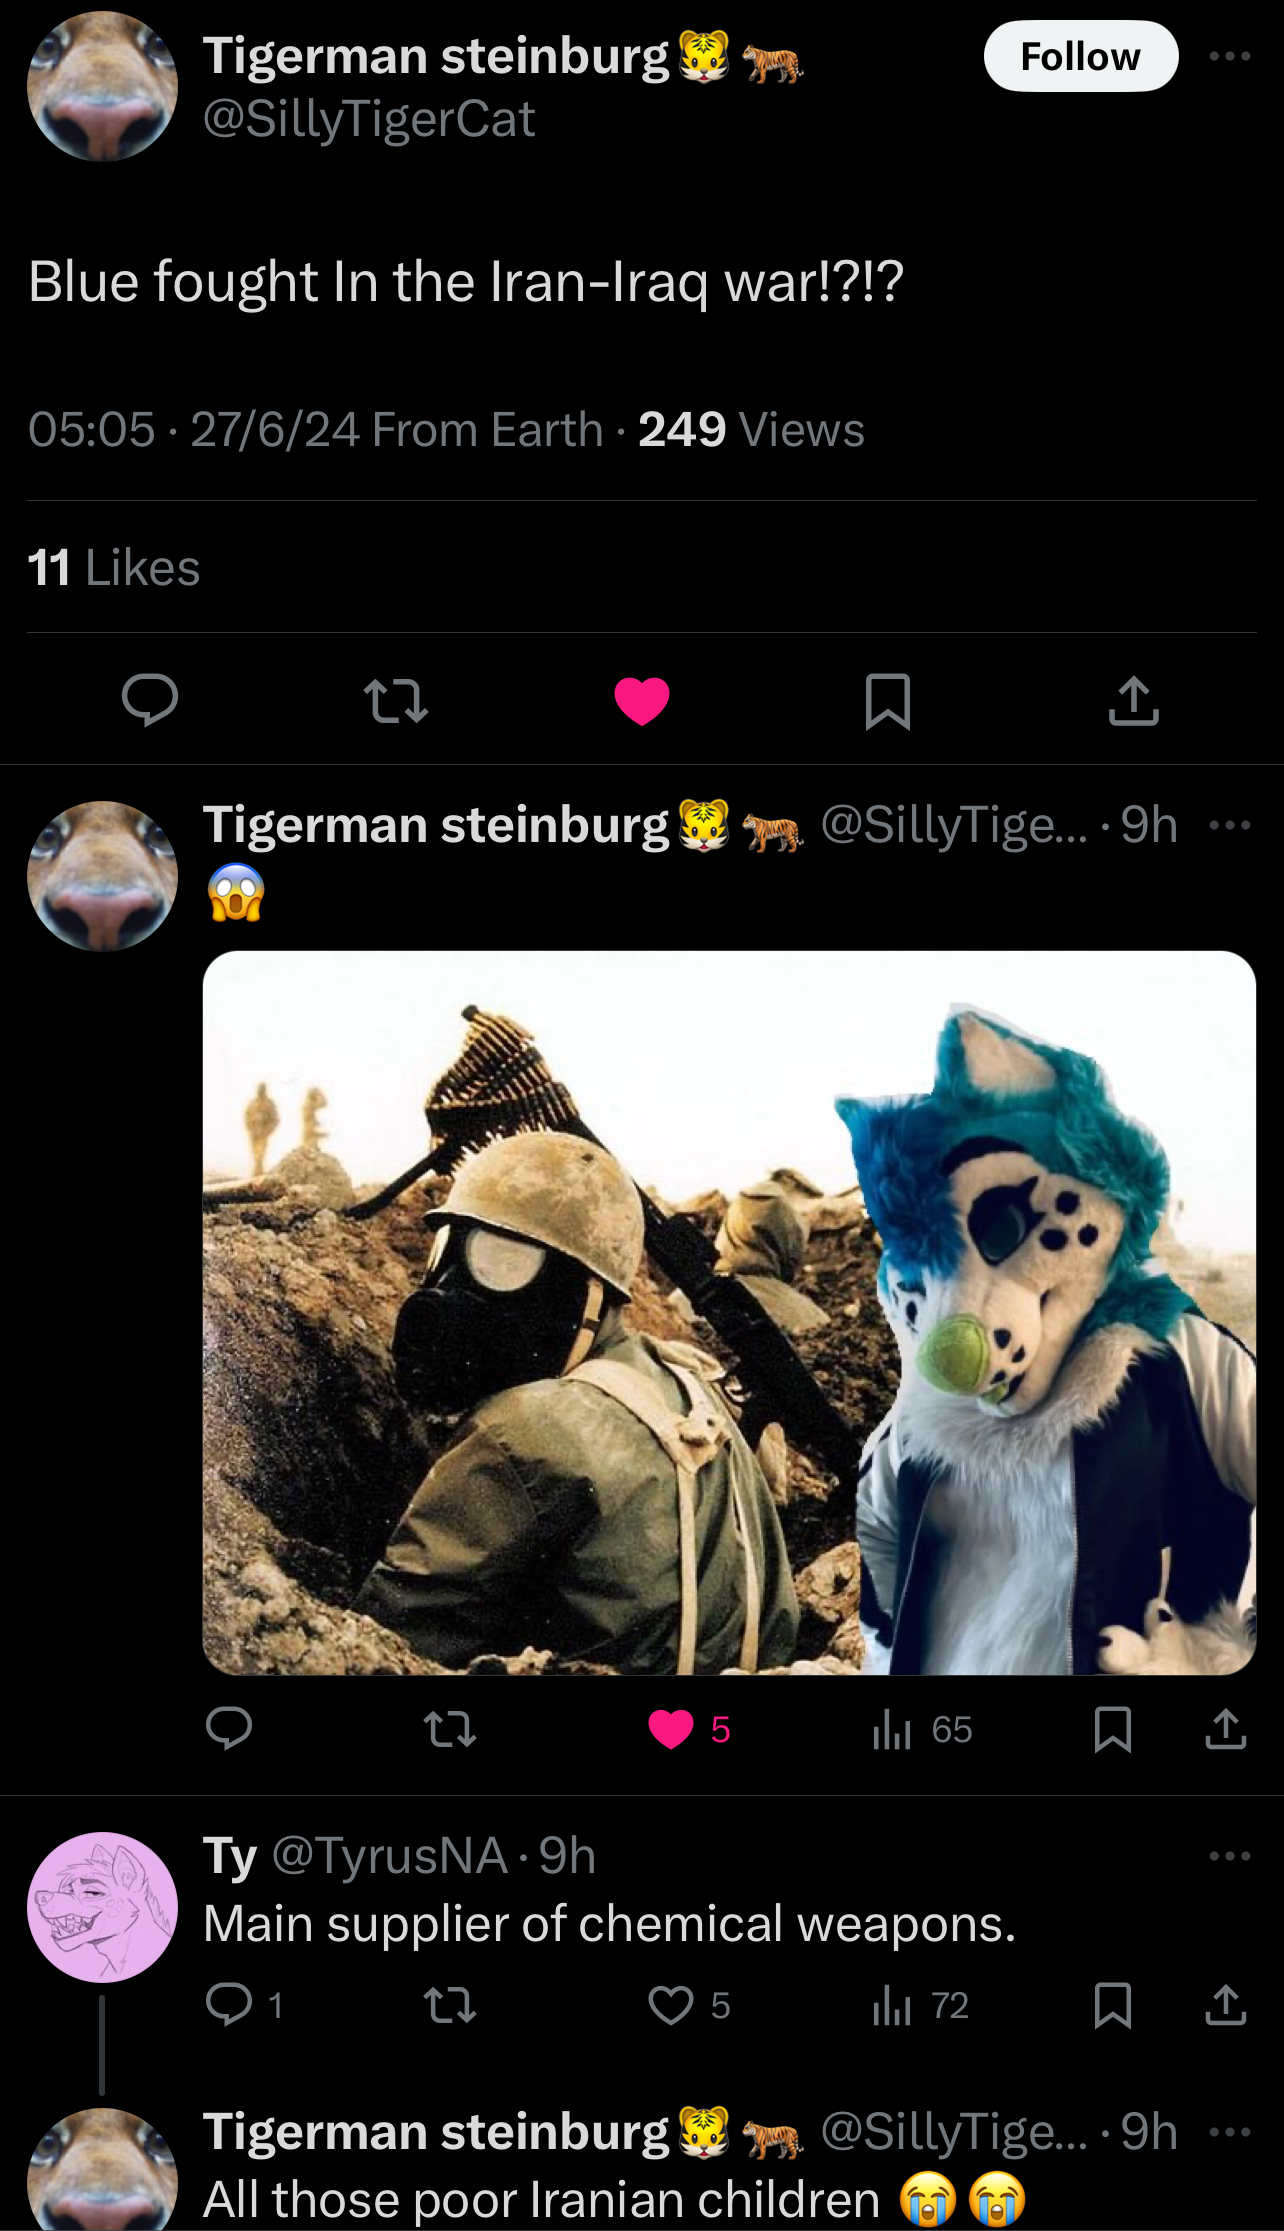Open Ty's profile picture
This screenshot has width=1284, height=2231.
[103, 1907]
